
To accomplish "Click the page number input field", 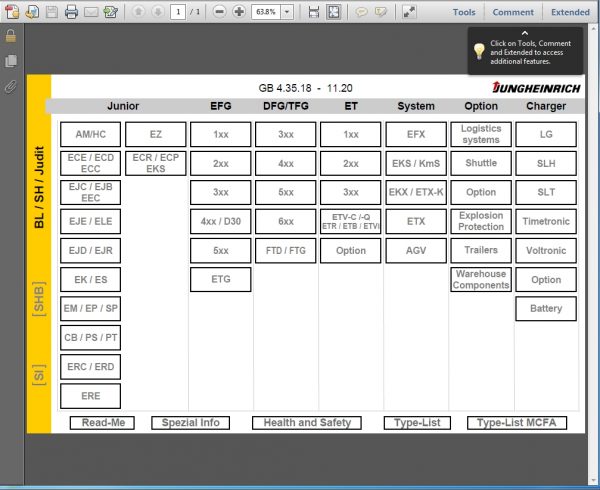I will [178, 12].
